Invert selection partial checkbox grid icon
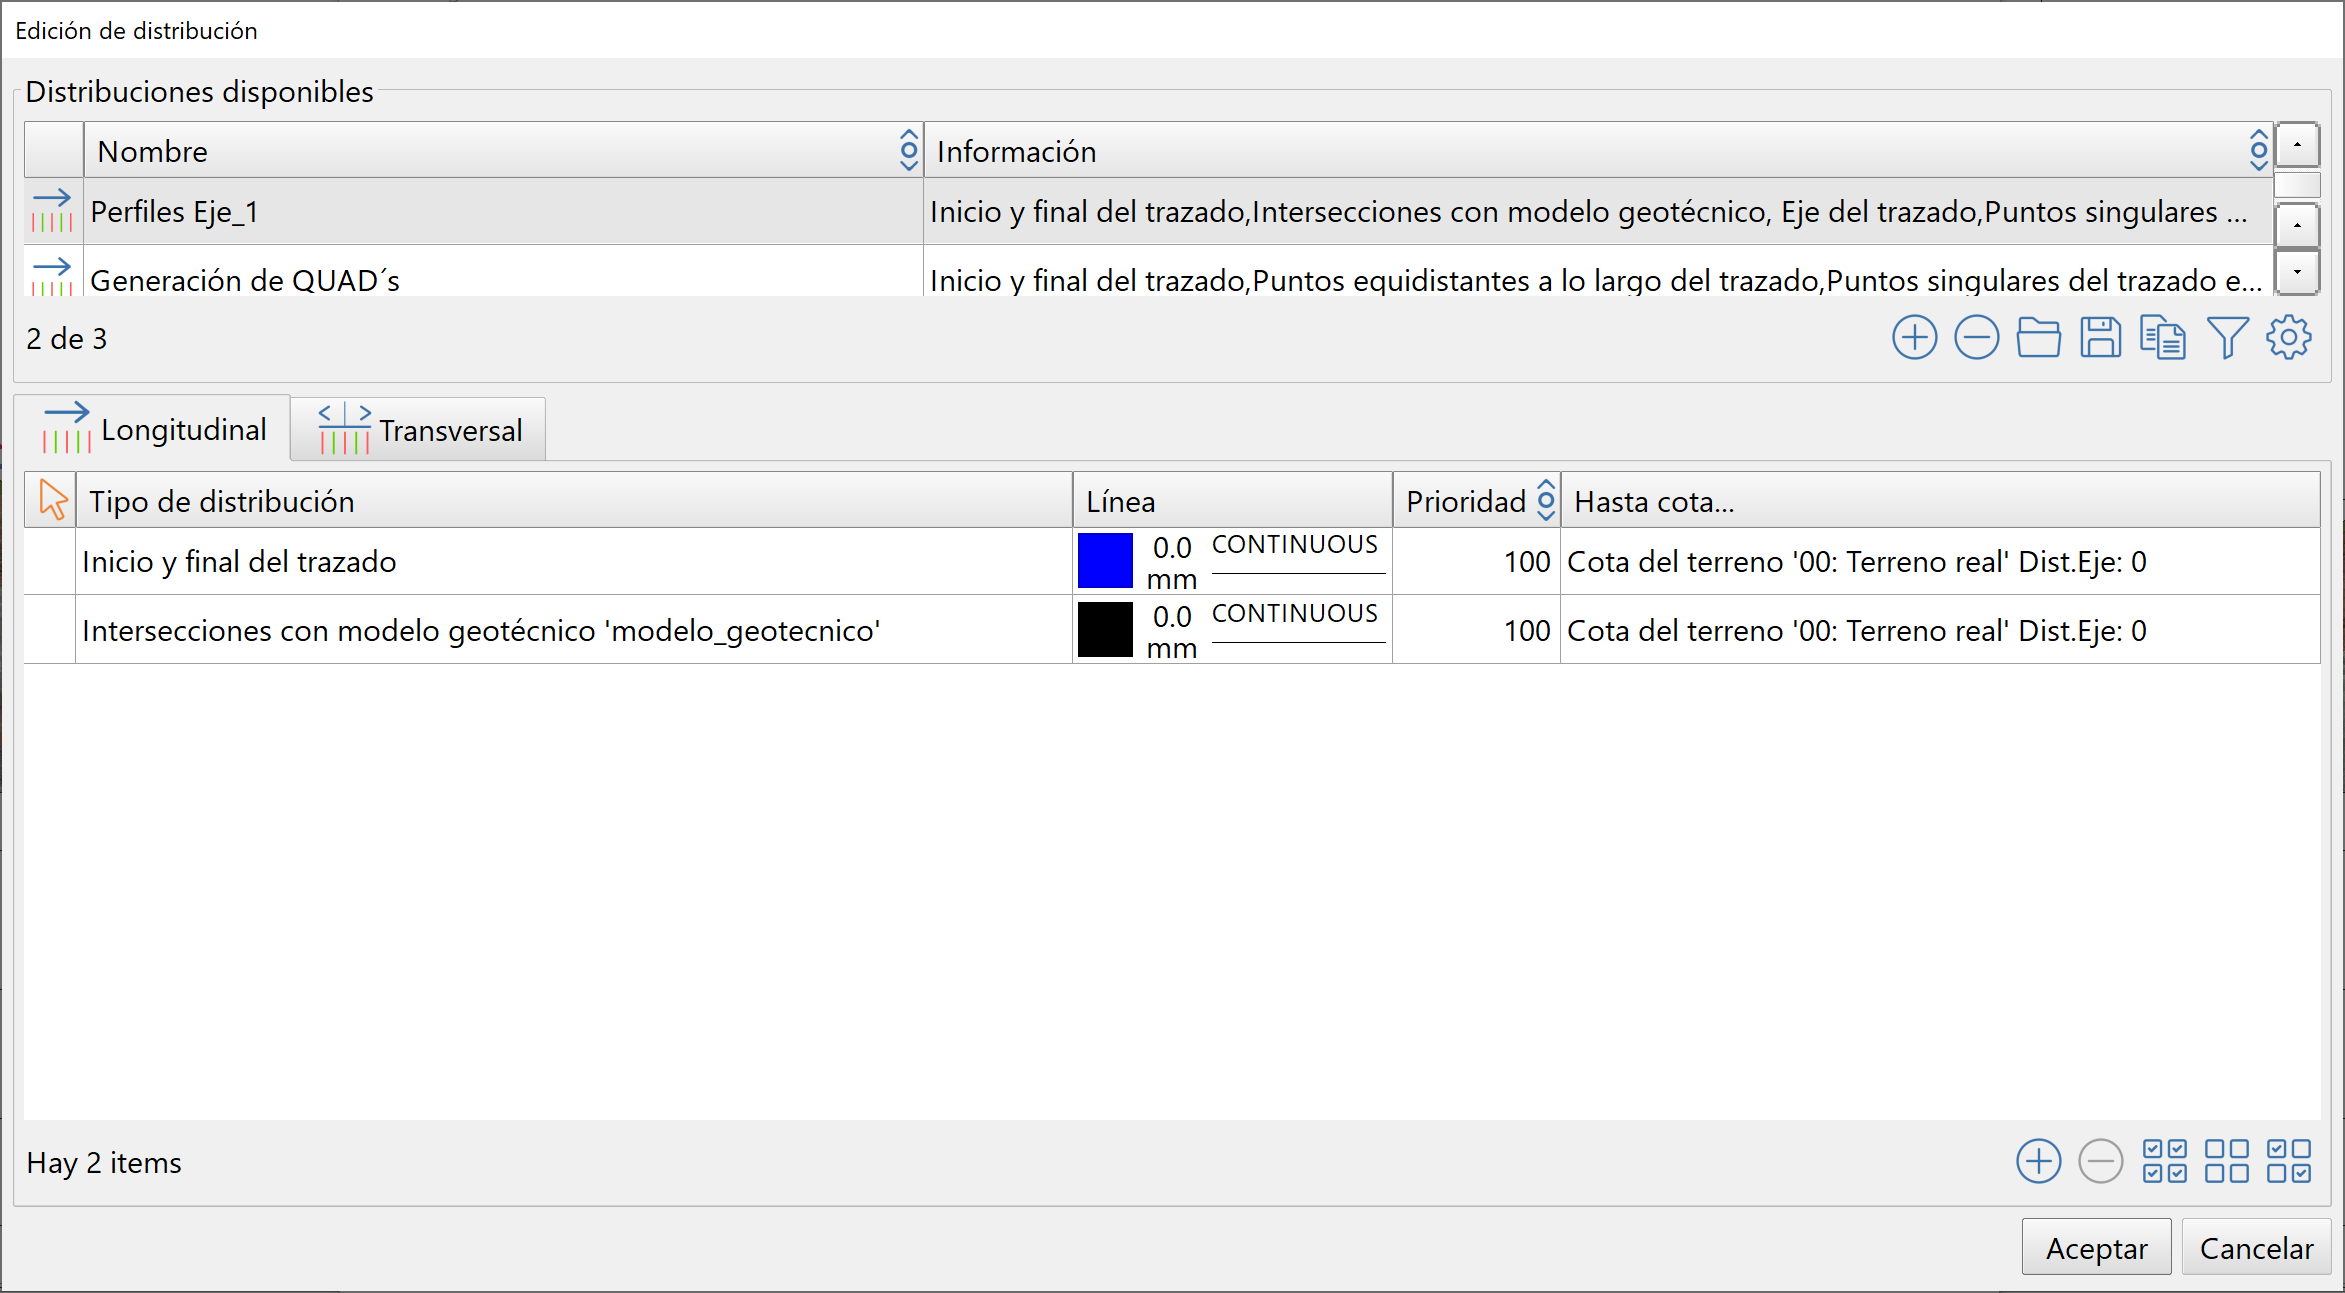Screen dimensions: 2345x1293 click(x=2288, y=1161)
